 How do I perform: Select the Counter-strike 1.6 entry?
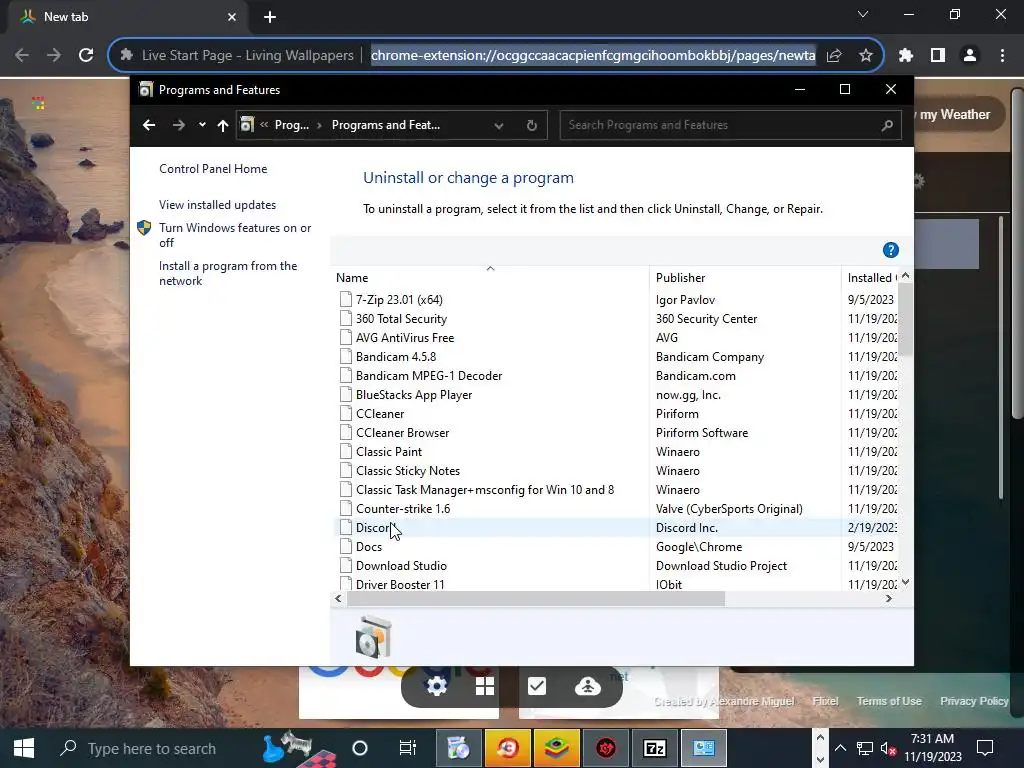(402, 508)
